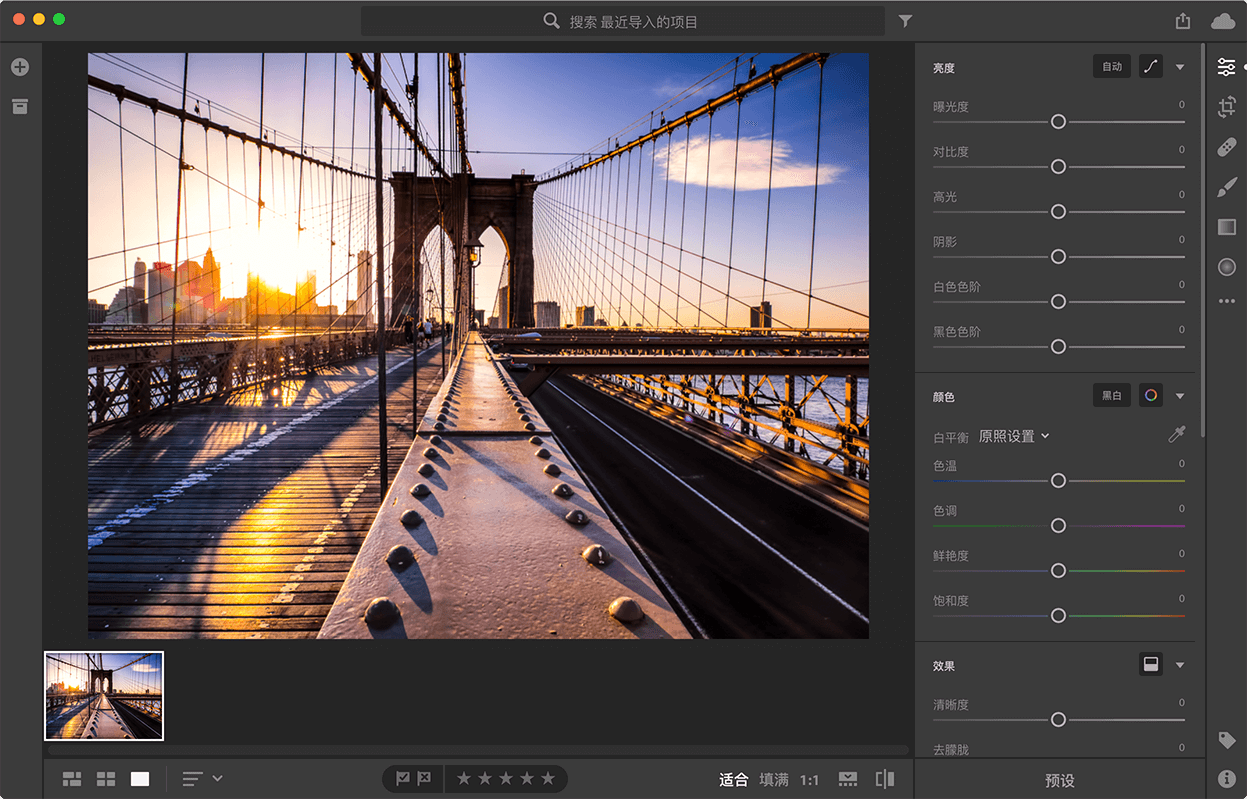Click the 效果 section title
The image size is (1247, 799).
tap(944, 666)
